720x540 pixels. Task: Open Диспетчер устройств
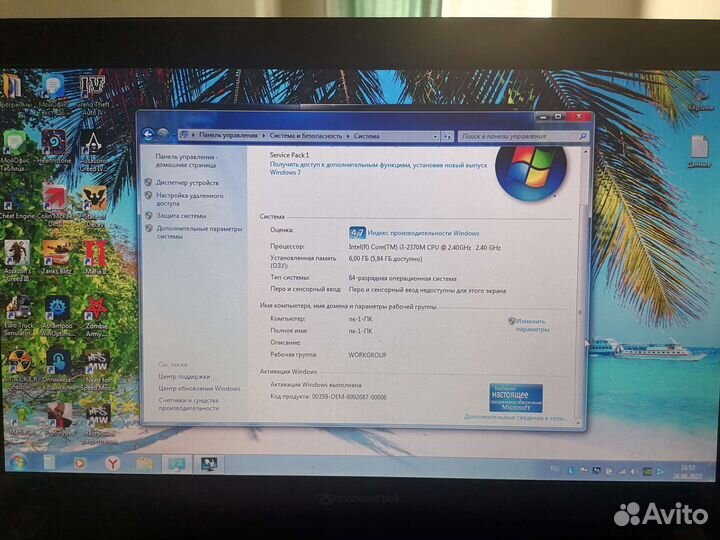pos(187,182)
